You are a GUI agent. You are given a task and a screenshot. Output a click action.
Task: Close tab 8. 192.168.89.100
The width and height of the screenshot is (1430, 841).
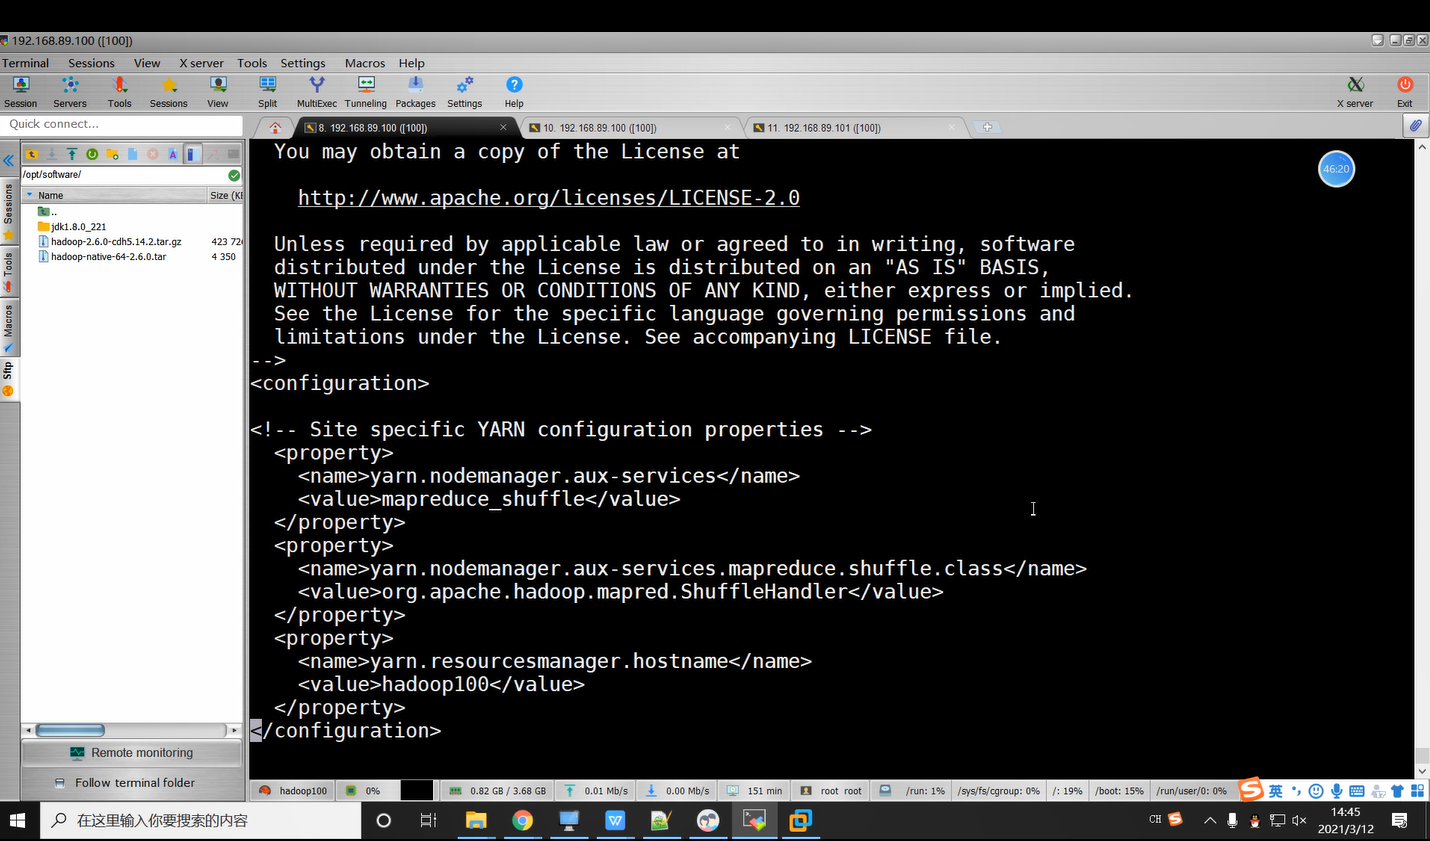[x=503, y=127]
